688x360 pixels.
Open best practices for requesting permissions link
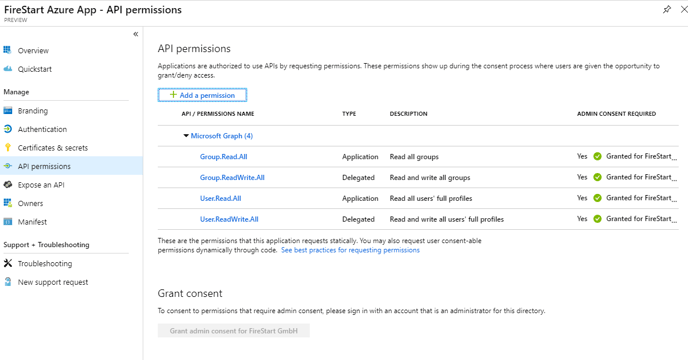tap(350, 250)
